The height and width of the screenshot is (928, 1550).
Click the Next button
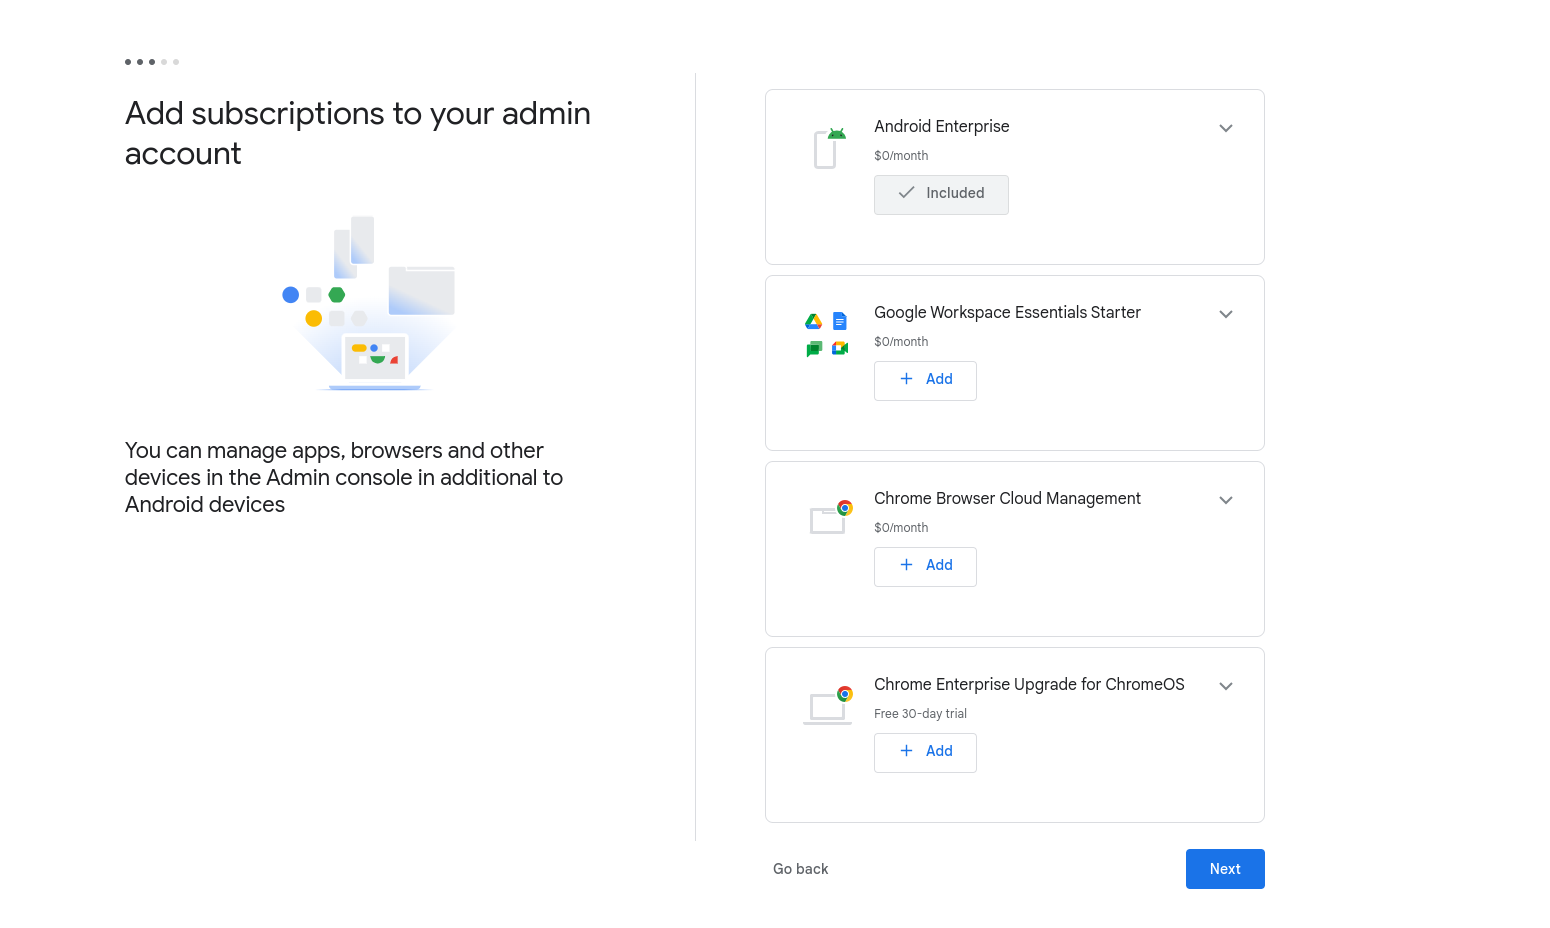point(1225,869)
